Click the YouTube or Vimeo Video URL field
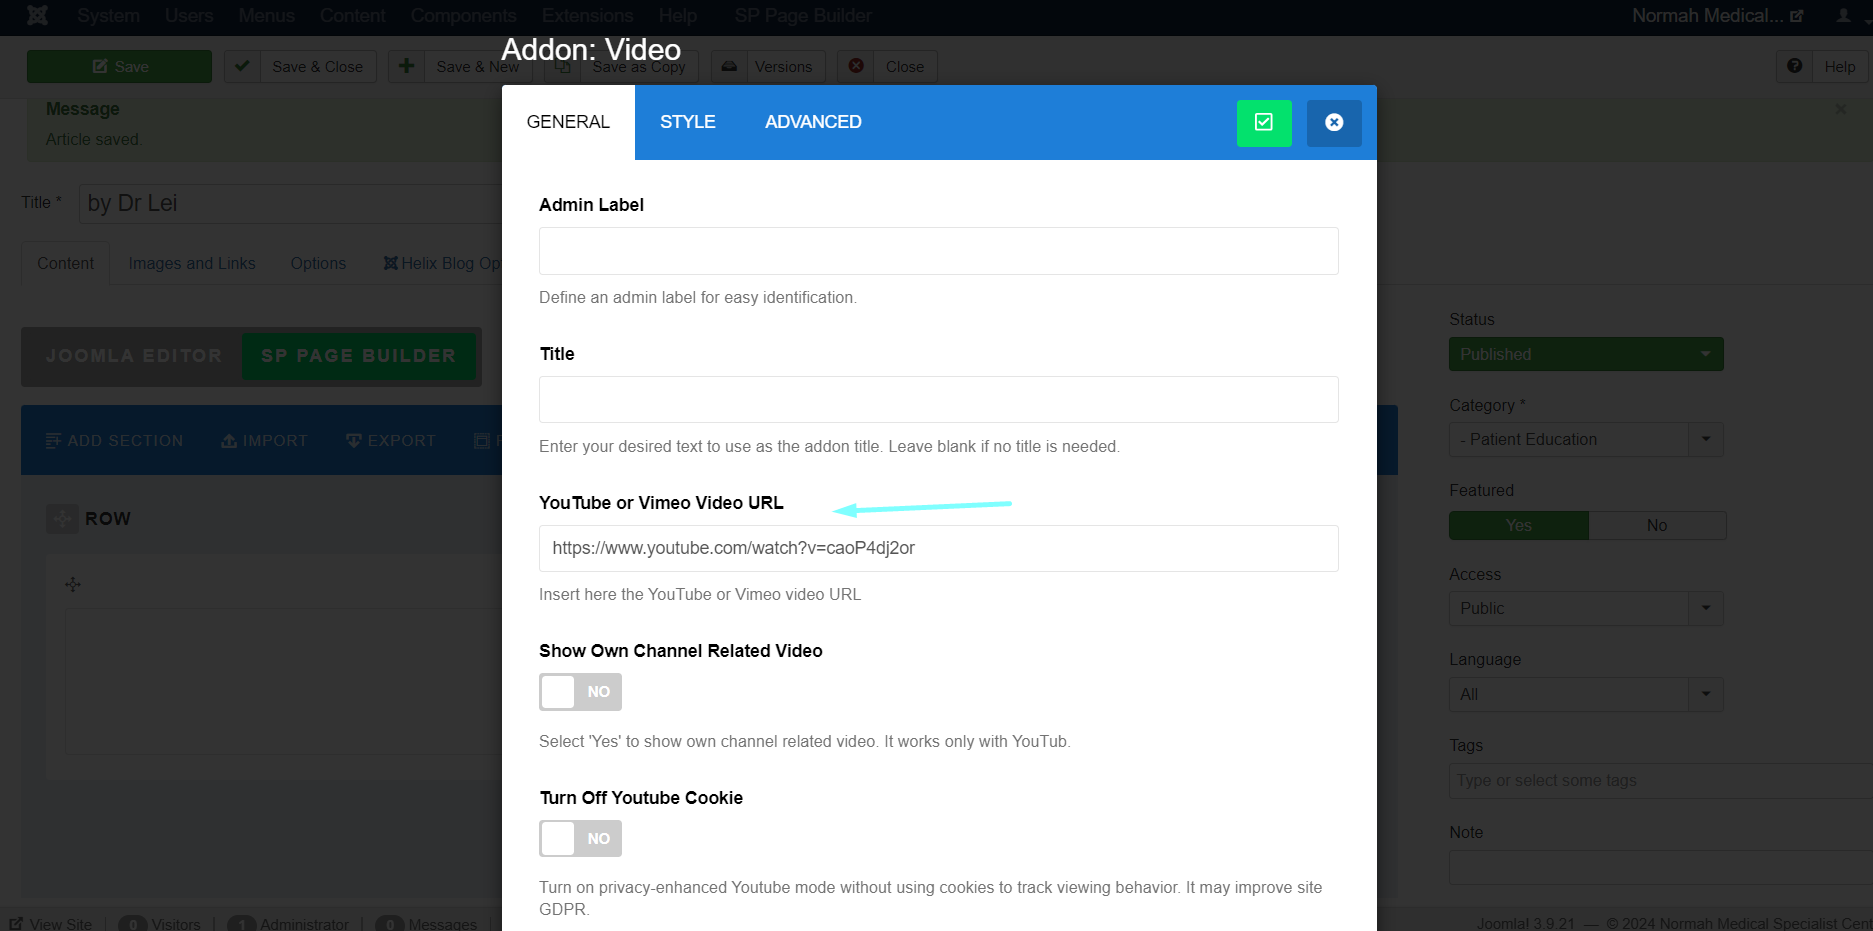This screenshot has height=931, width=1873. 938,548
